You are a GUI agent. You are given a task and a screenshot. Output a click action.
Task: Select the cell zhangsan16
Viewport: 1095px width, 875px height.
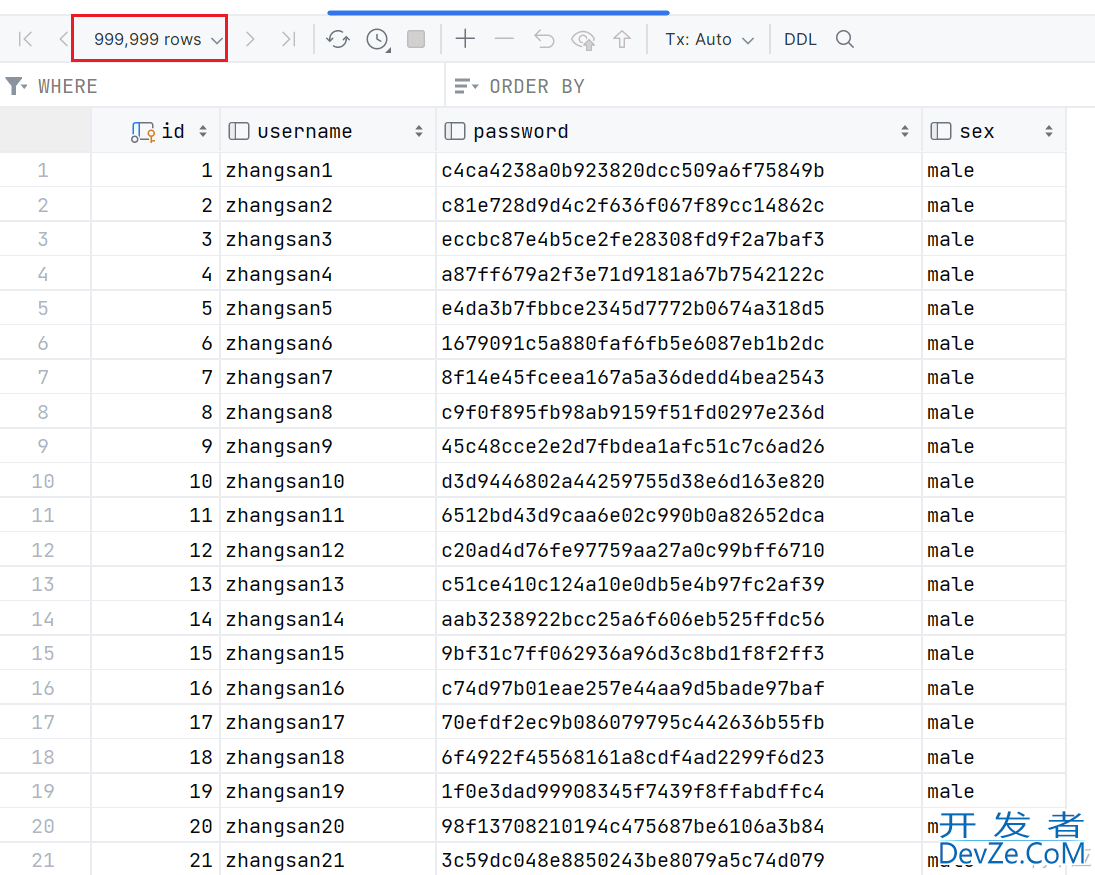(328, 689)
